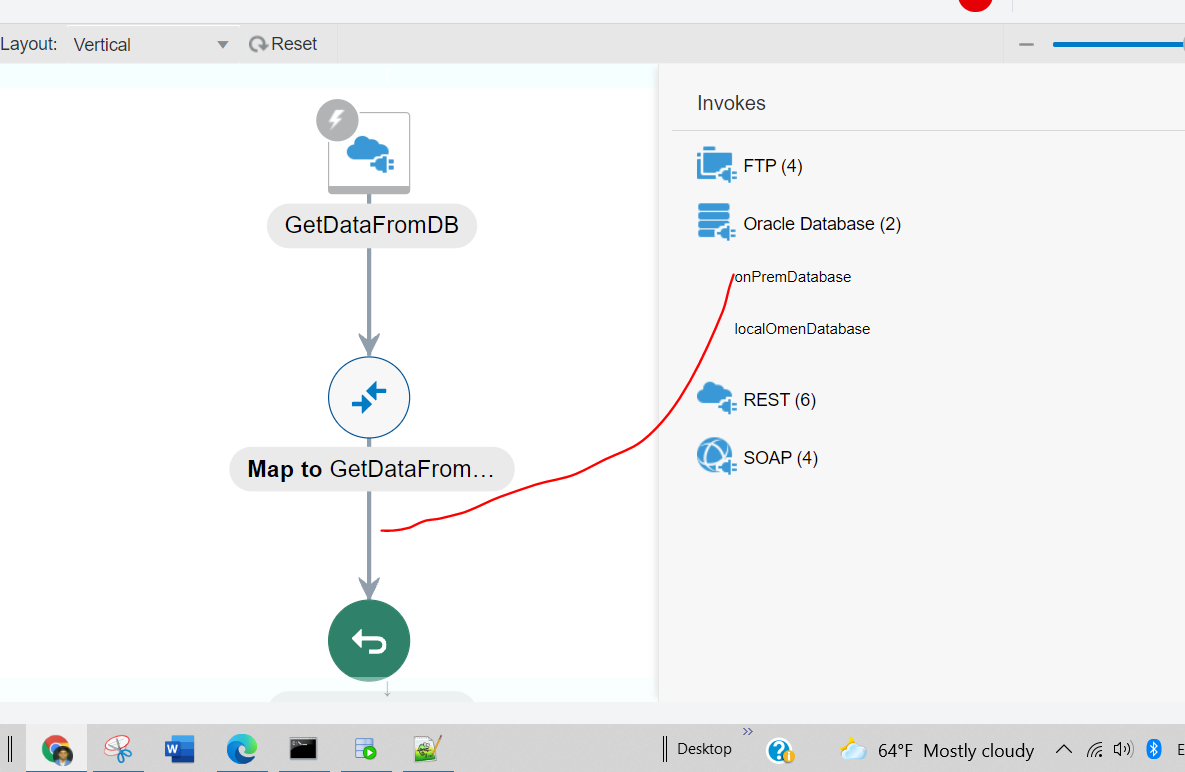Click the SOAP adapter icon
This screenshot has width=1185, height=772.
[715, 456]
